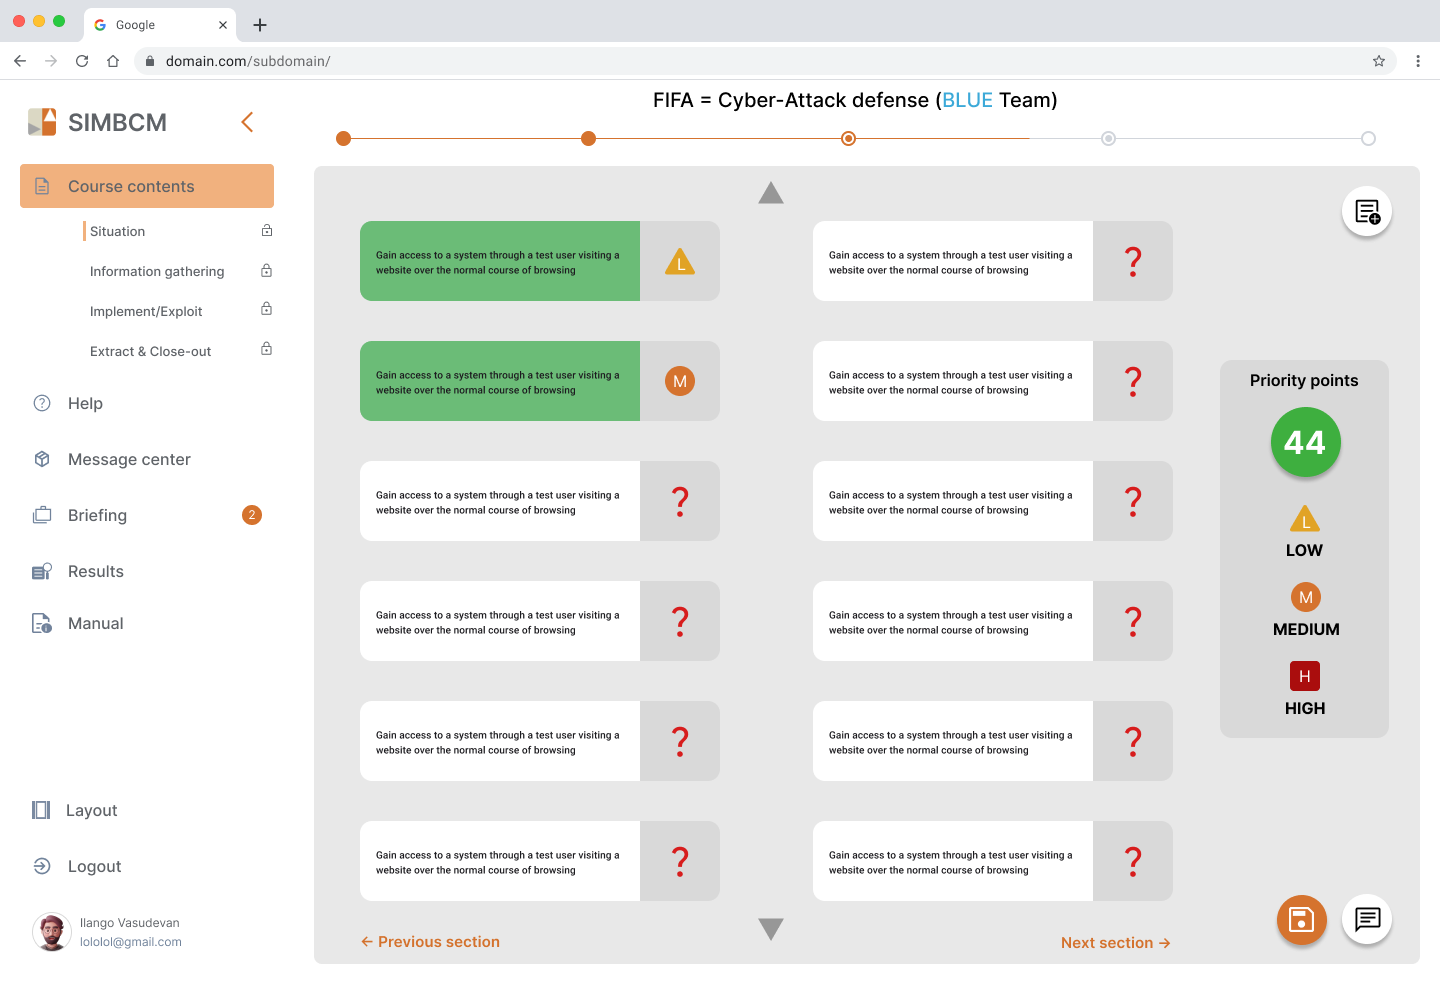Set priority on second right-column card question mark
The width and height of the screenshot is (1440, 984).
[x=1133, y=381]
